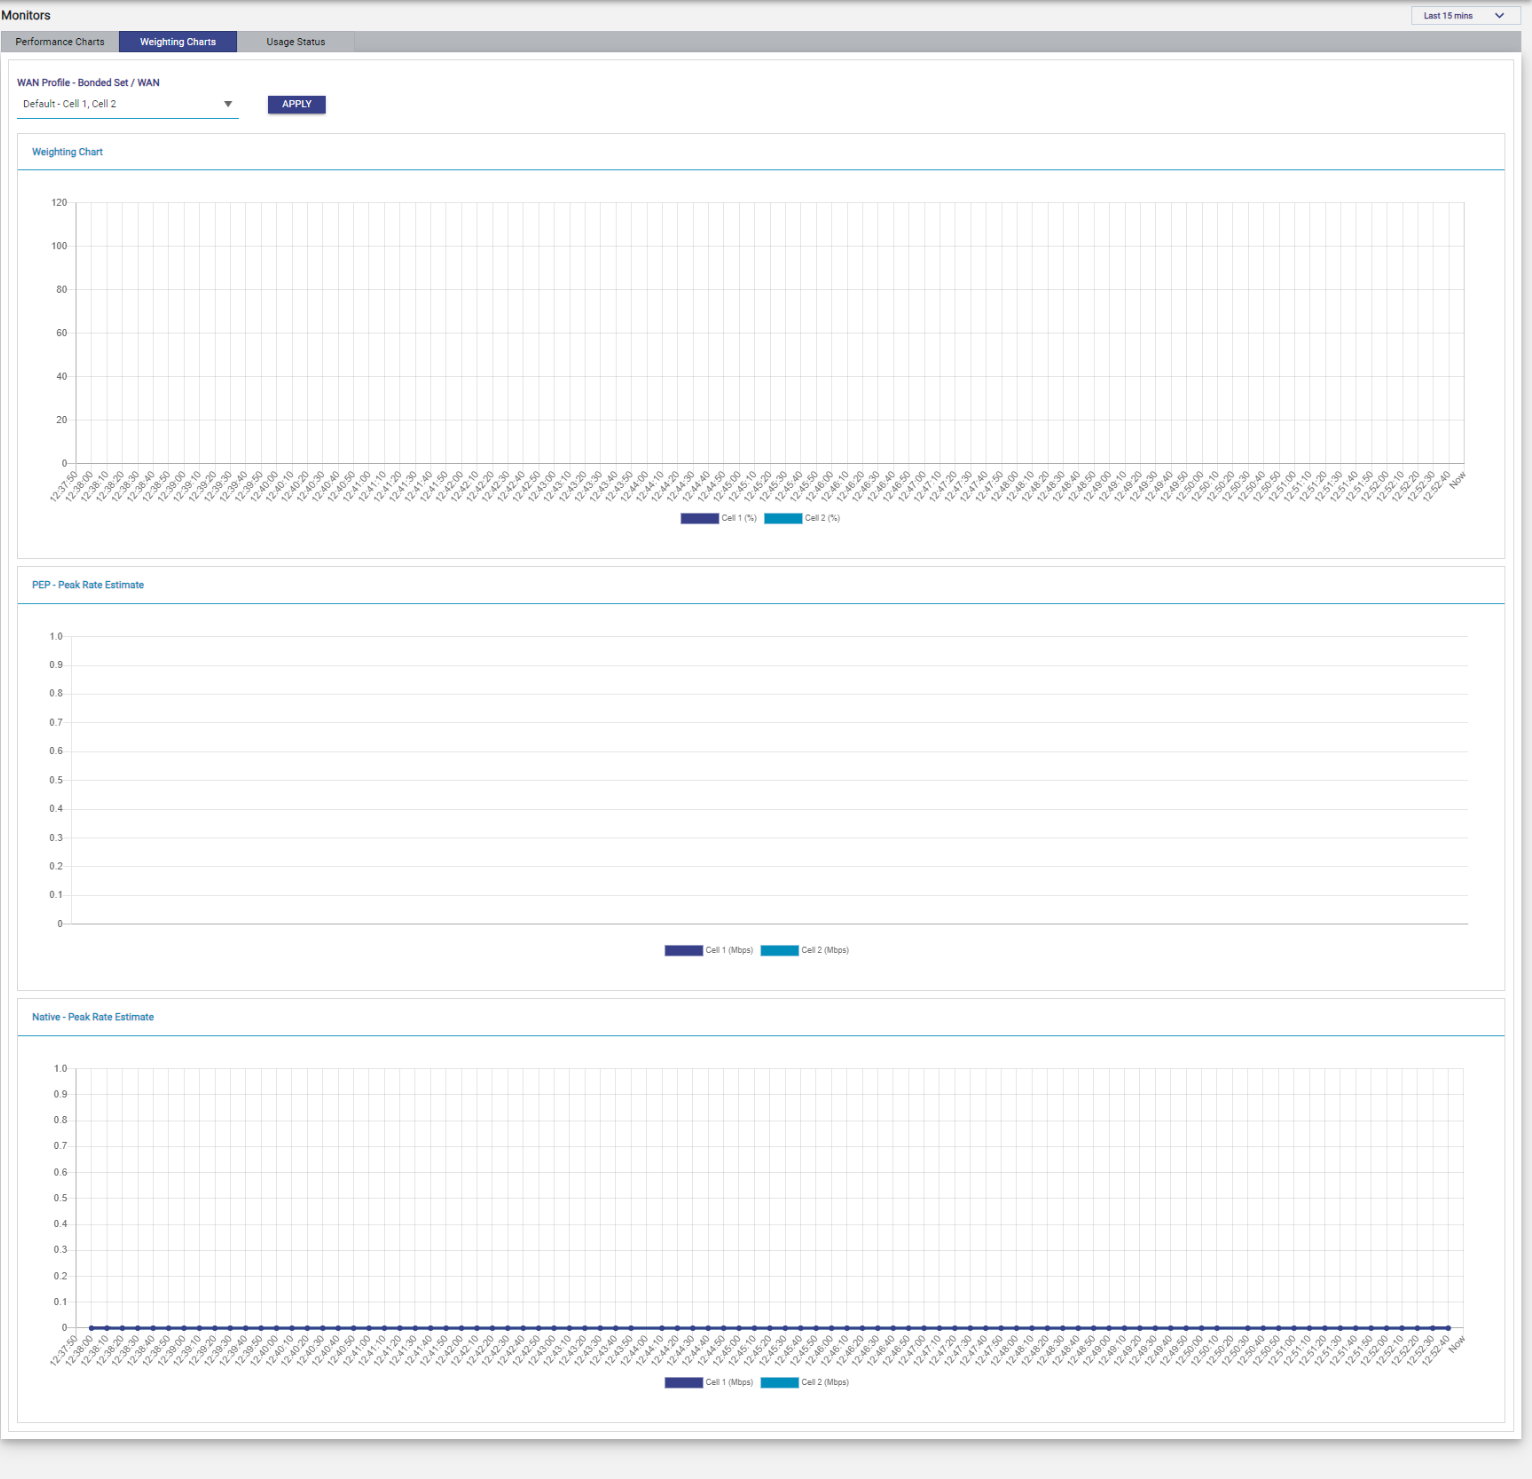Screen dimensions: 1532x1479
Task: Click the Weighting Chart panel heading
Action: click(x=67, y=152)
